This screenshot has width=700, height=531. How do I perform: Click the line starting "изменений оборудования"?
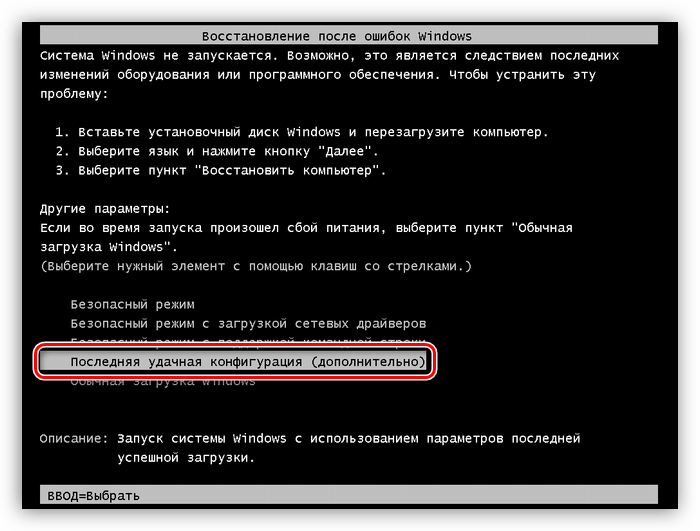318,75
